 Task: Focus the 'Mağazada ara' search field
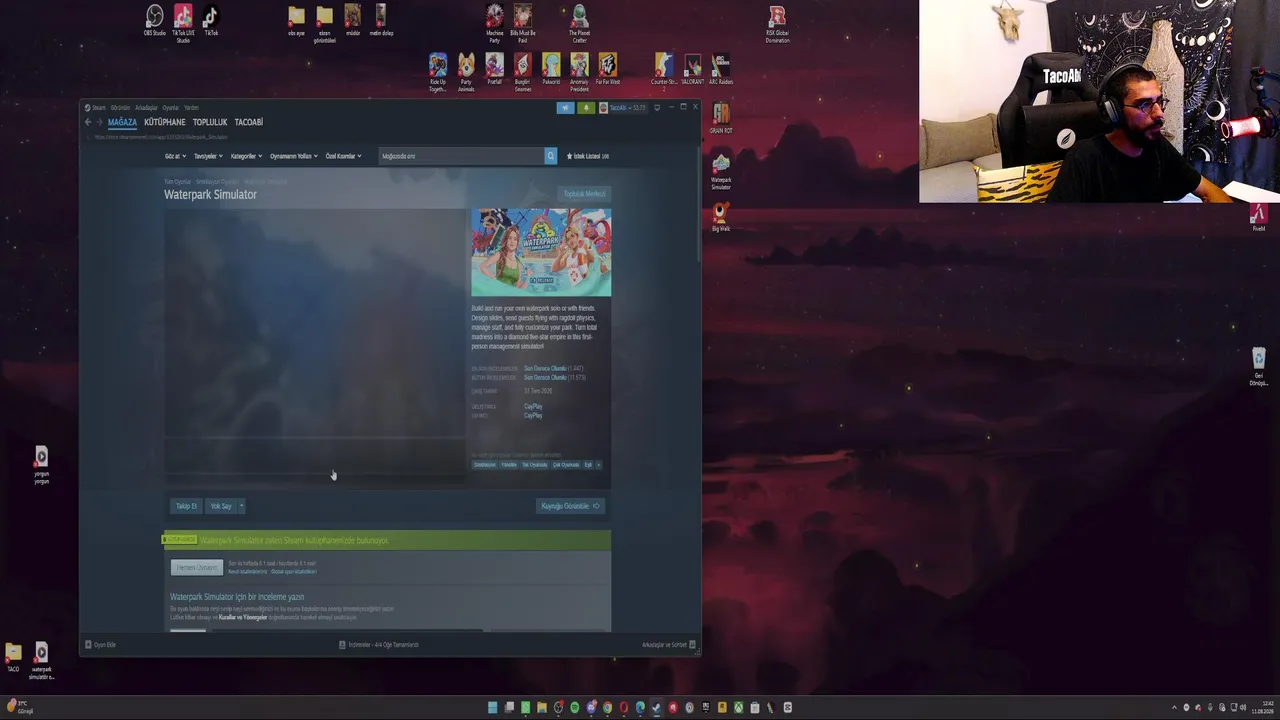(462, 156)
